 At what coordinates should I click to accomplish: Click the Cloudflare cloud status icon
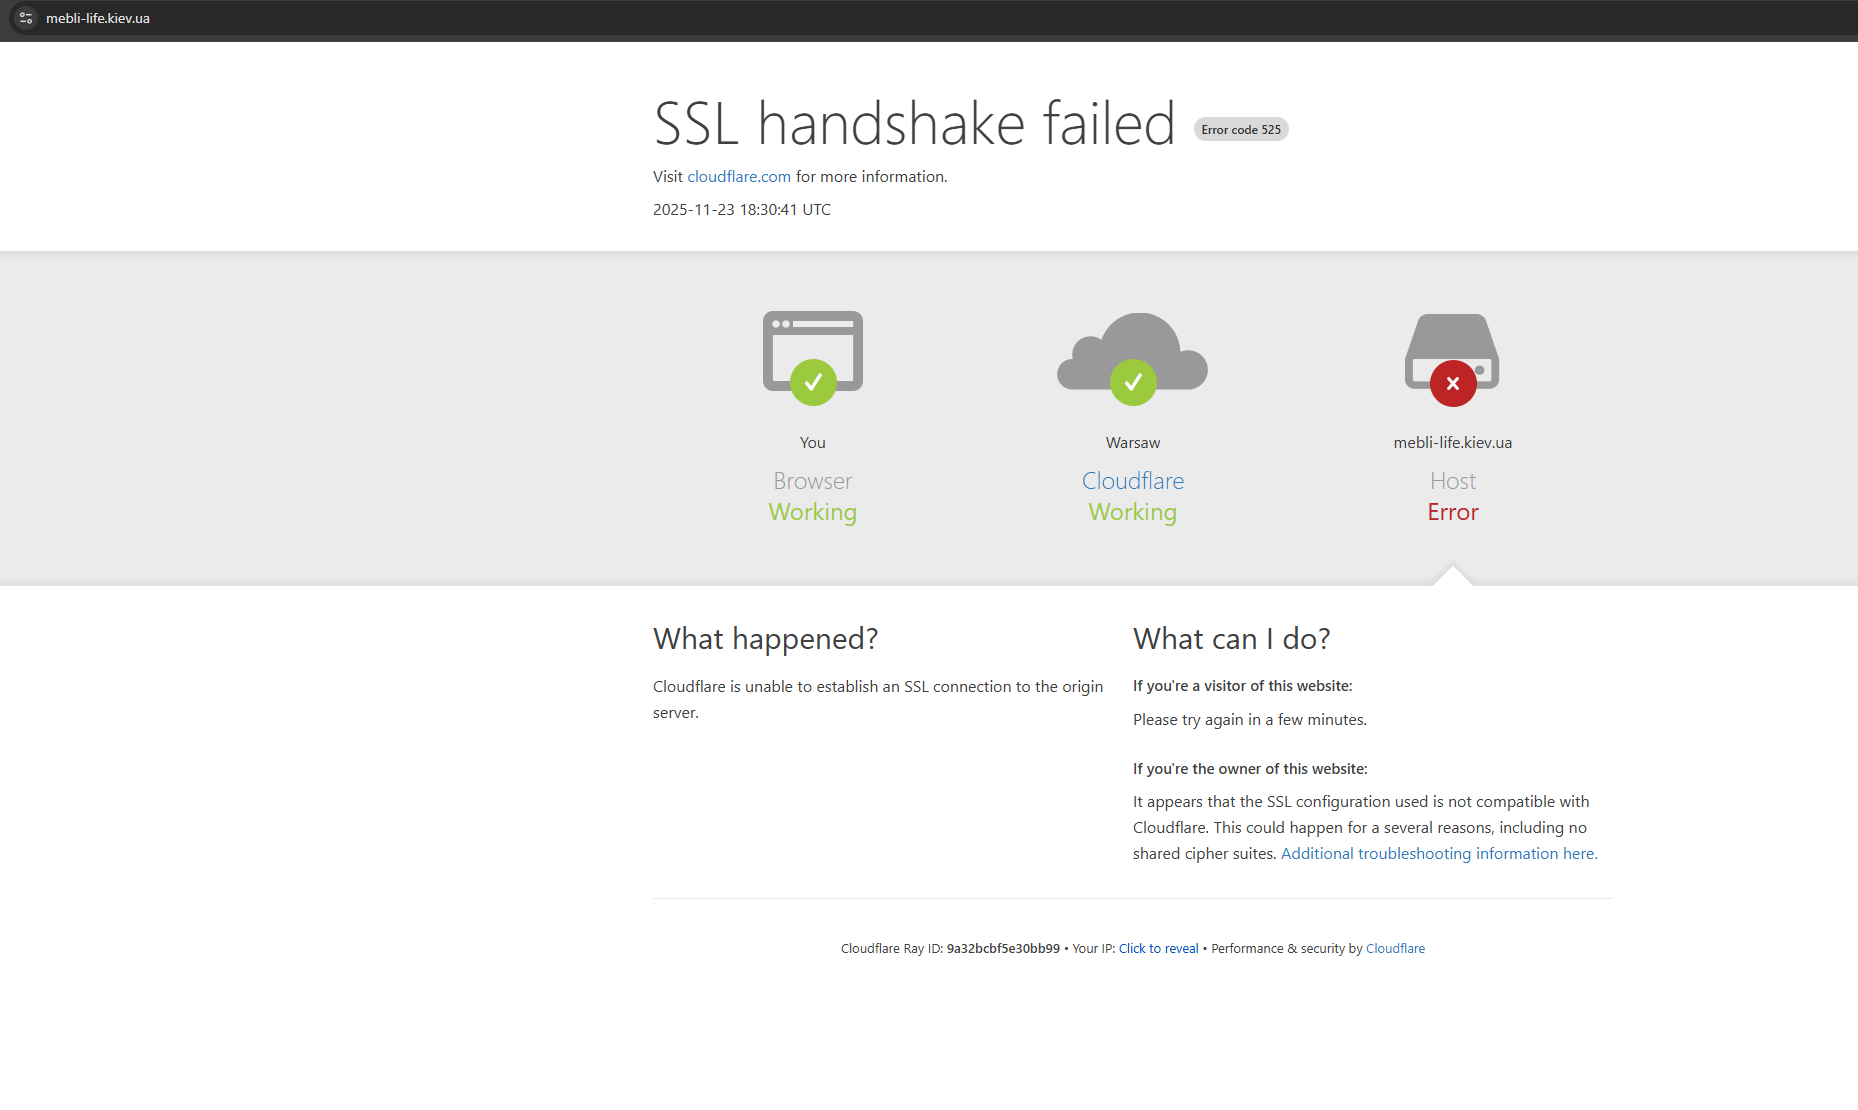pos(1133,358)
